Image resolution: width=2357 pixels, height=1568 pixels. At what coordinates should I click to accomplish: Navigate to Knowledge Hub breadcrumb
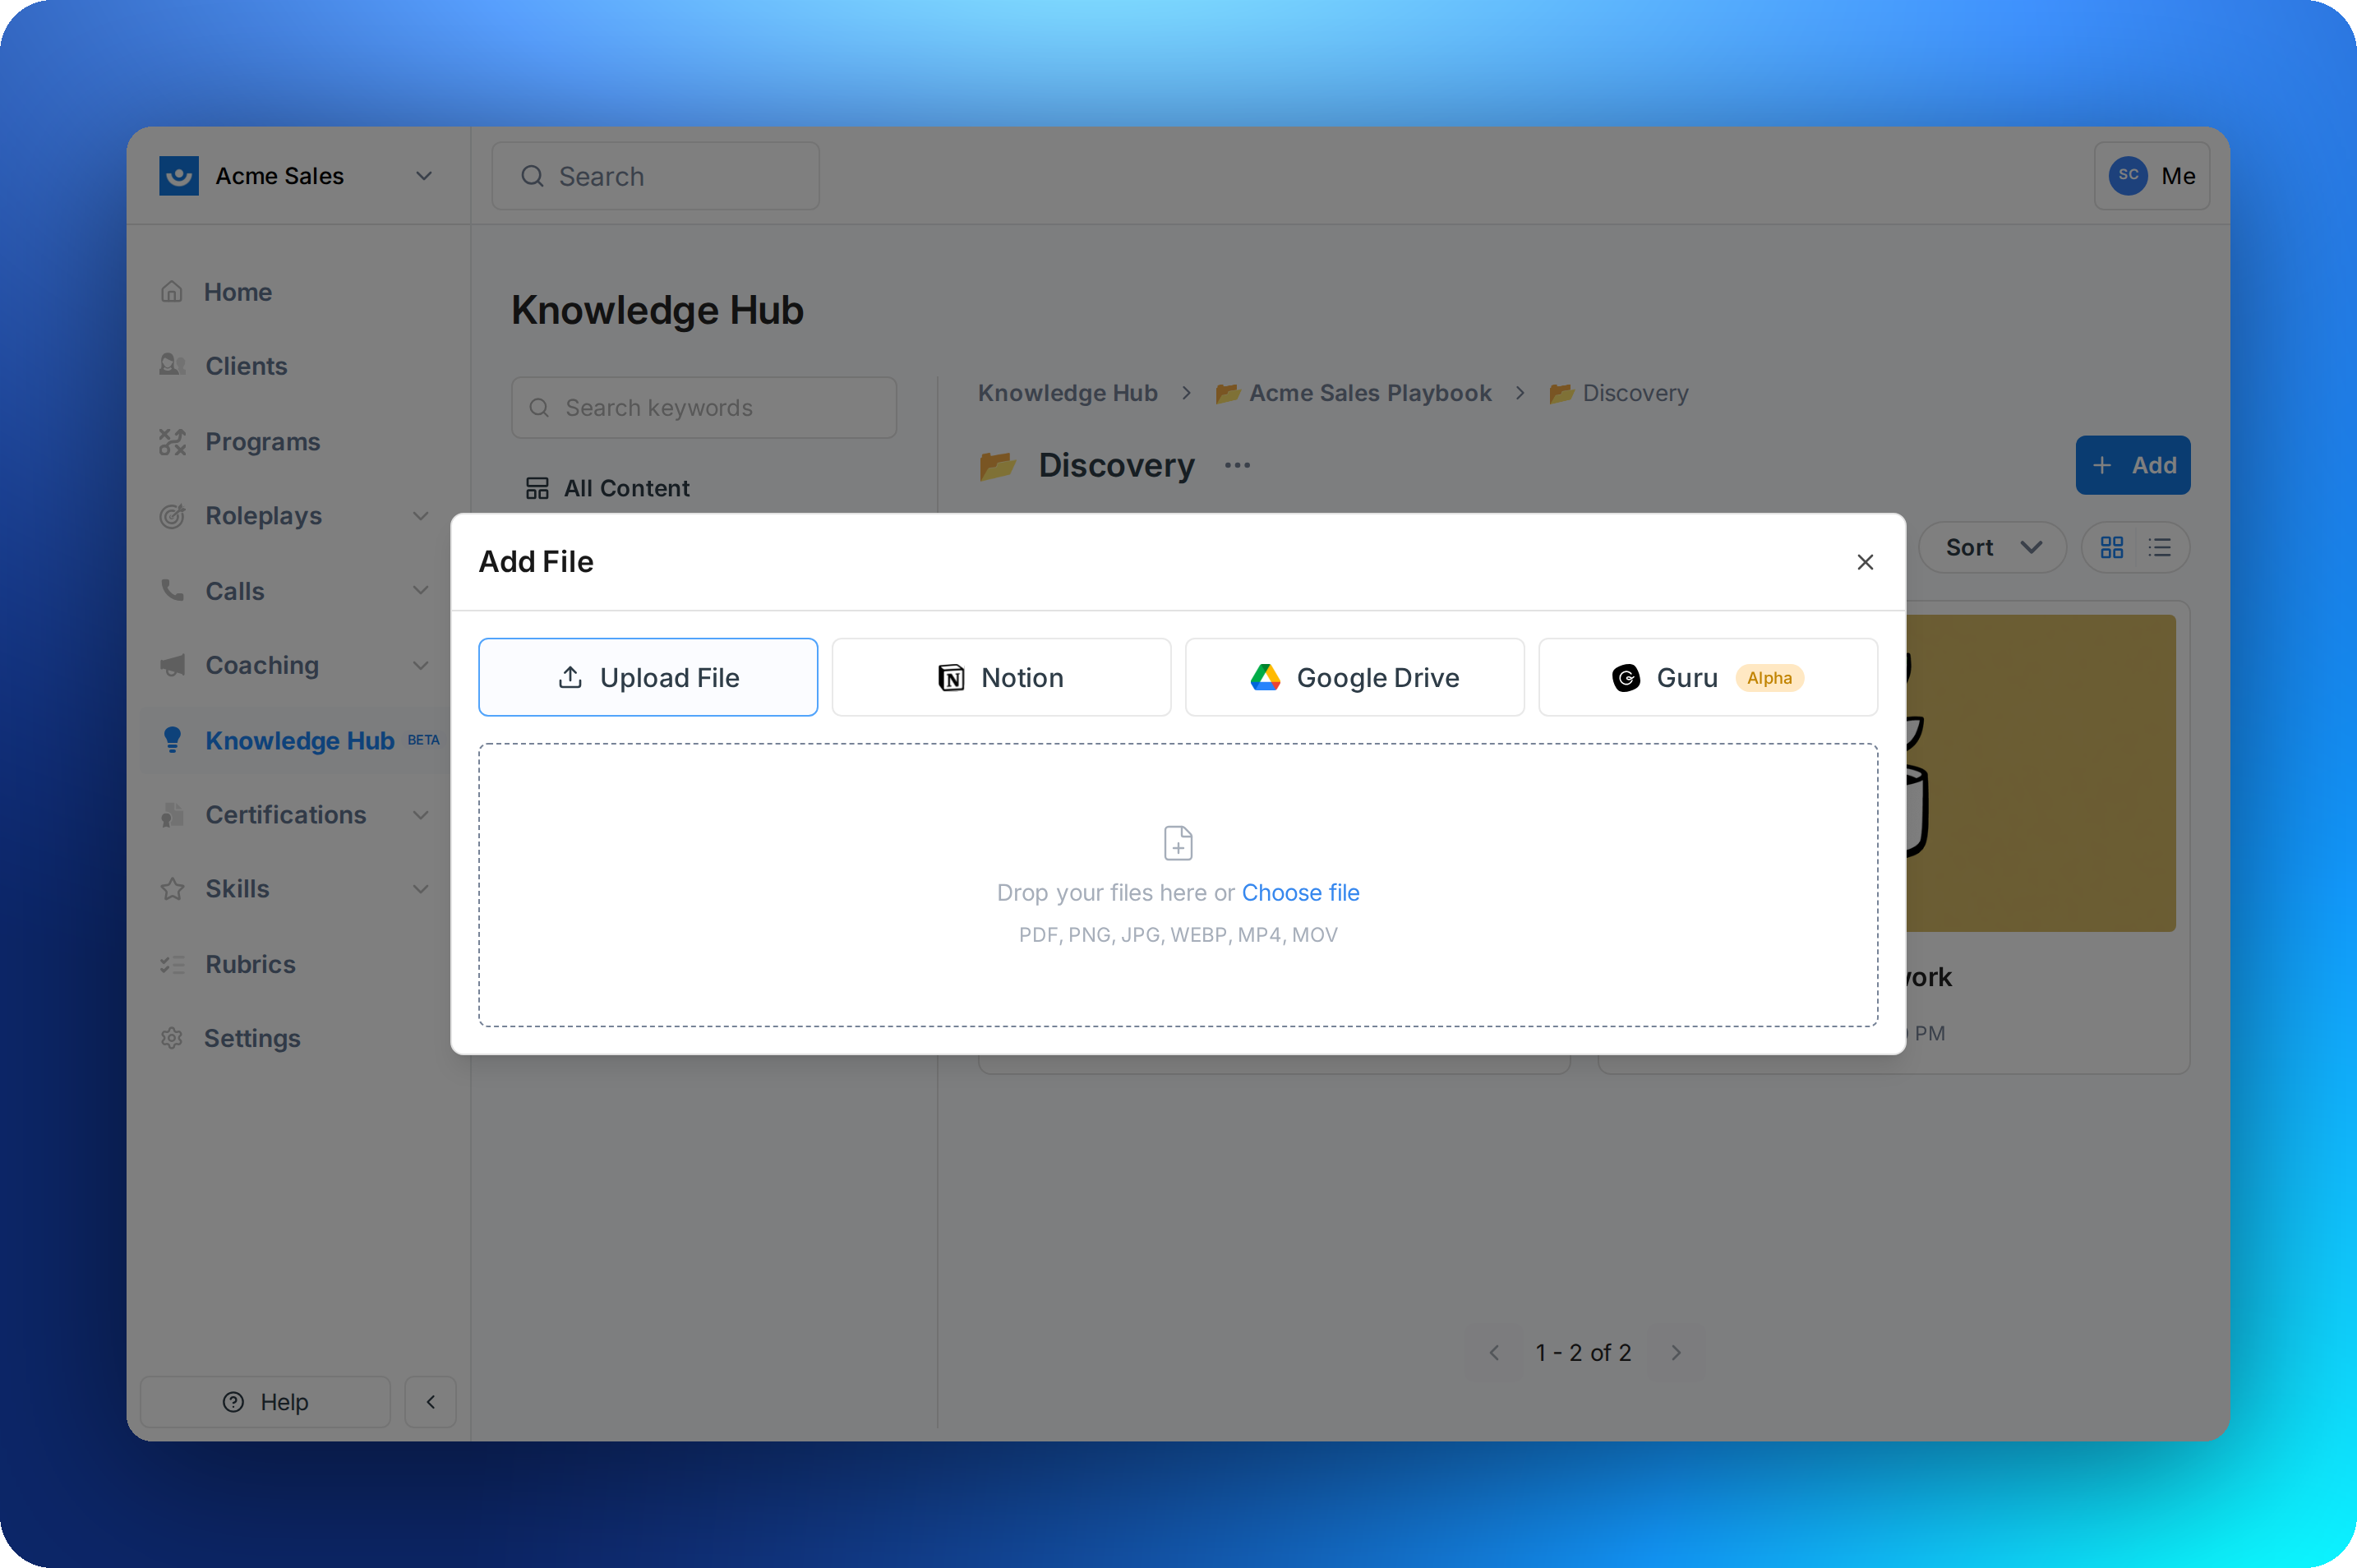click(x=1067, y=393)
